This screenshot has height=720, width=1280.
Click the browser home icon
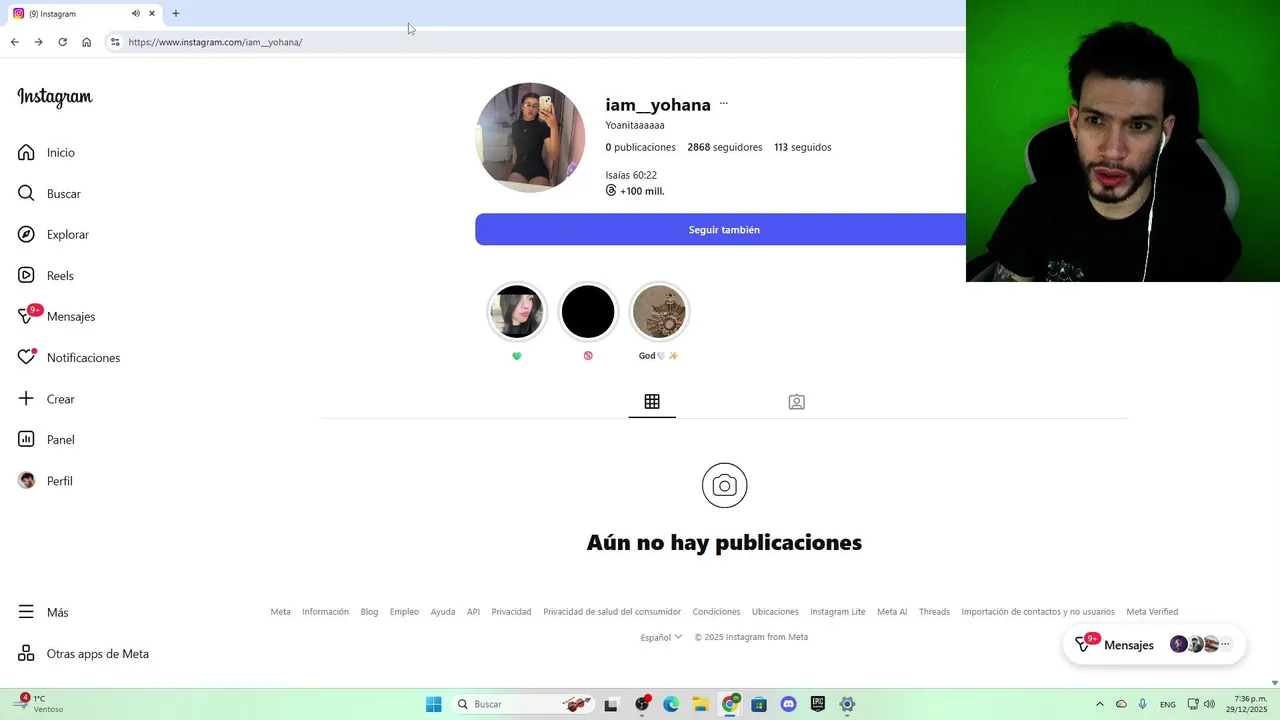tap(87, 42)
